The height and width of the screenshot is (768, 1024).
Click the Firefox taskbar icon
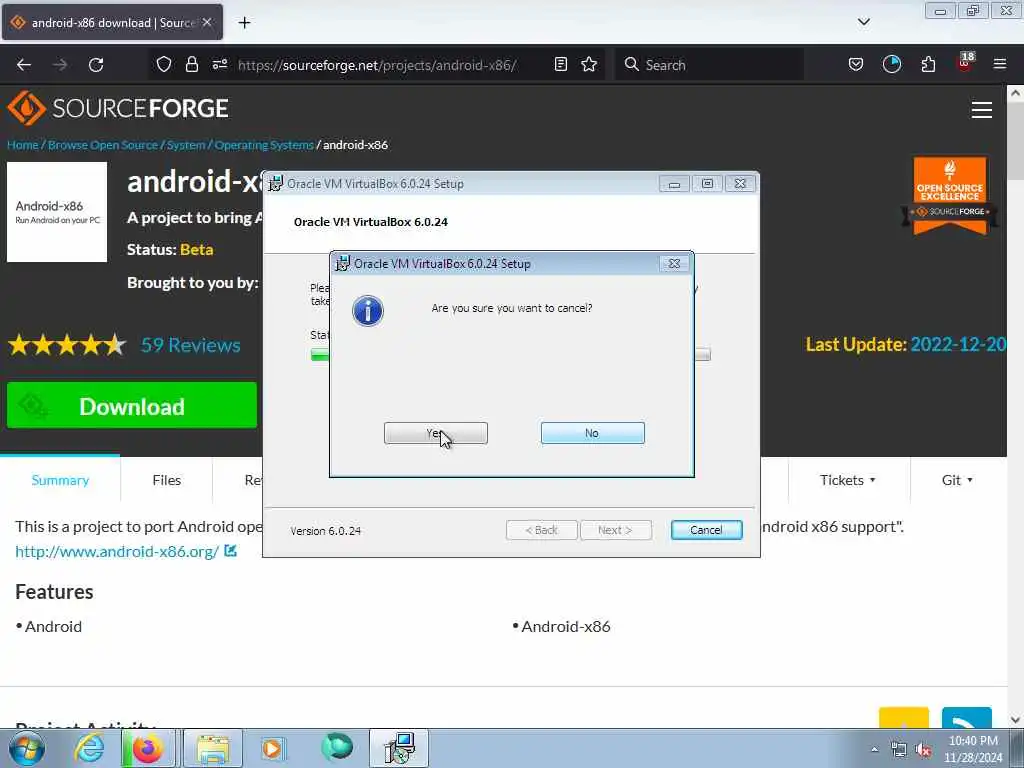pos(148,748)
